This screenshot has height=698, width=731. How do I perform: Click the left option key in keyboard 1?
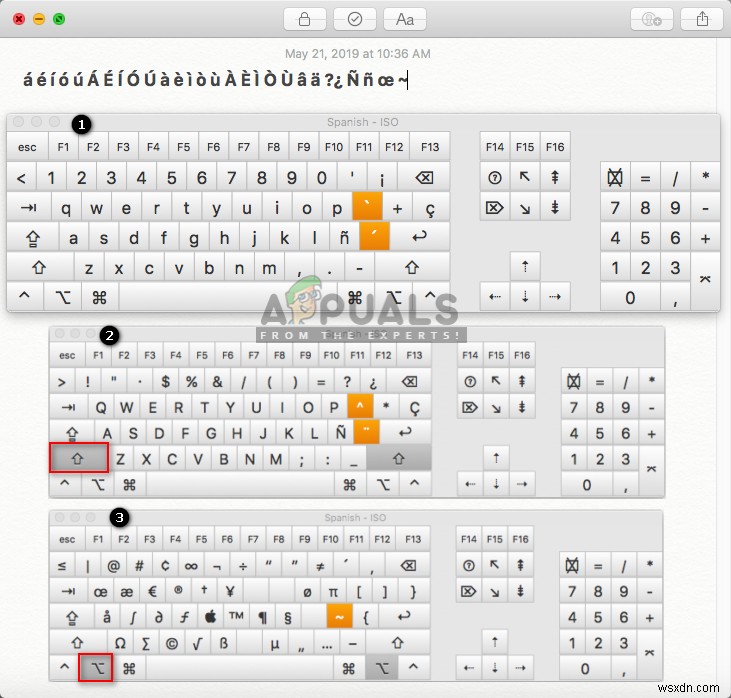(62, 297)
